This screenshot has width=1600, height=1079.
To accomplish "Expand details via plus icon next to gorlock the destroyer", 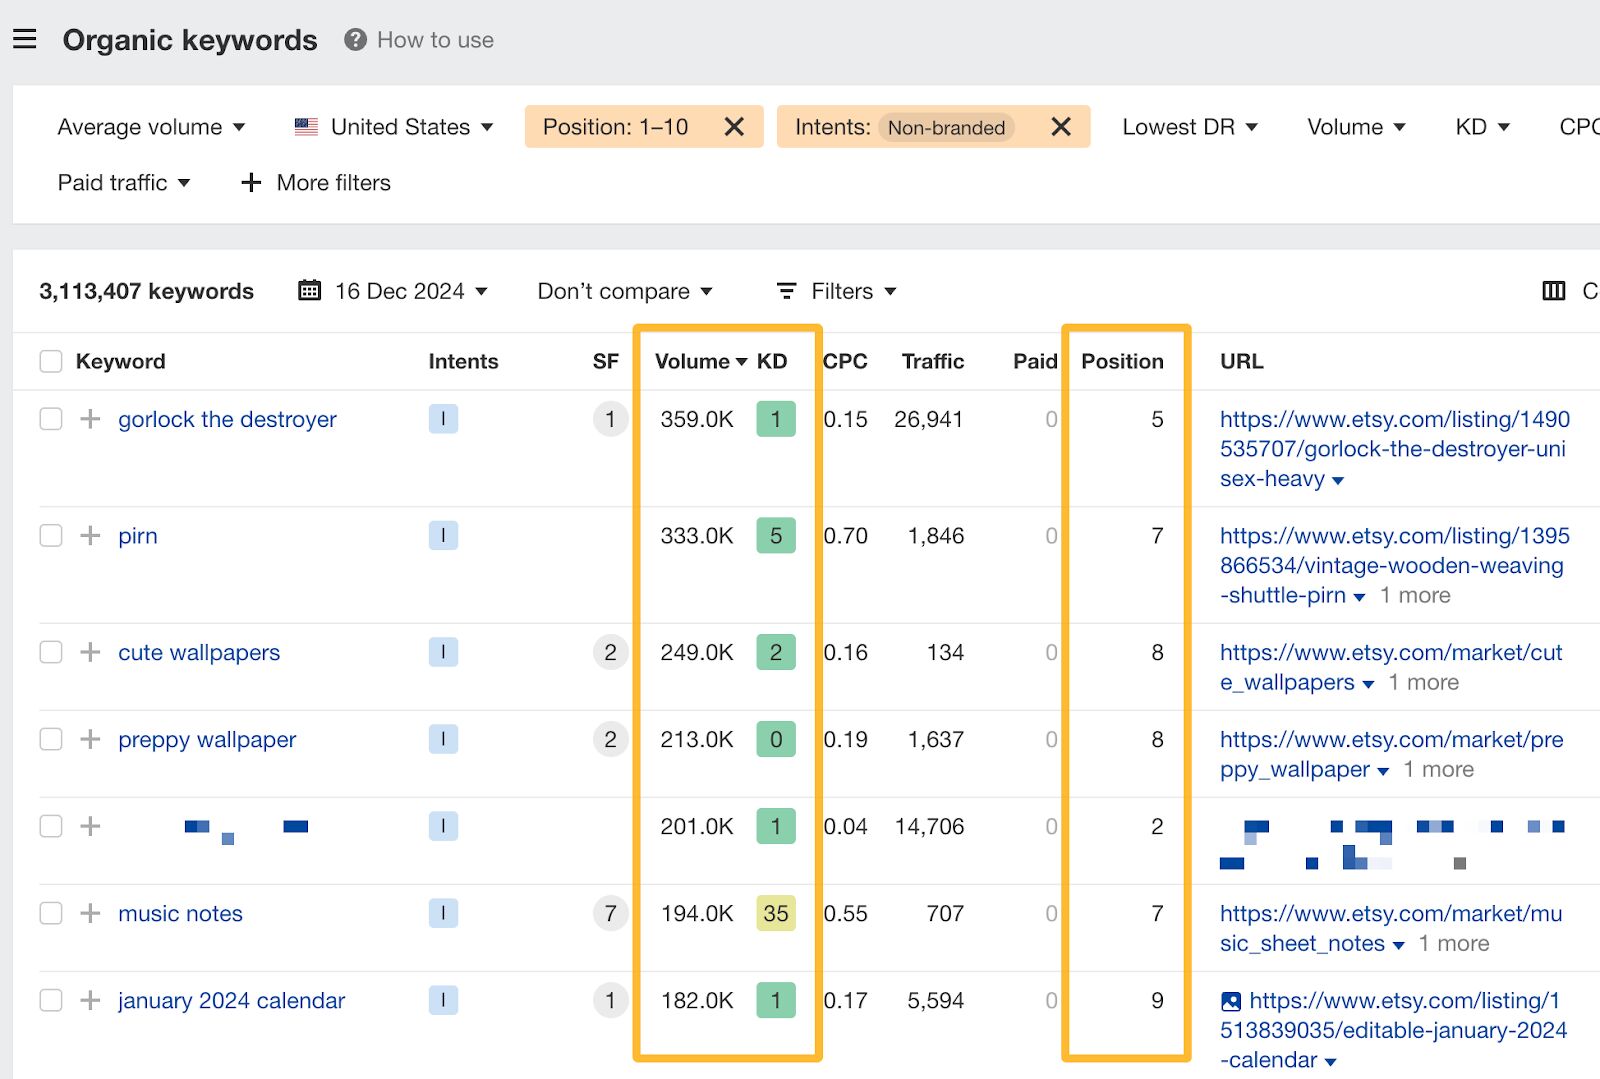I will [90, 419].
